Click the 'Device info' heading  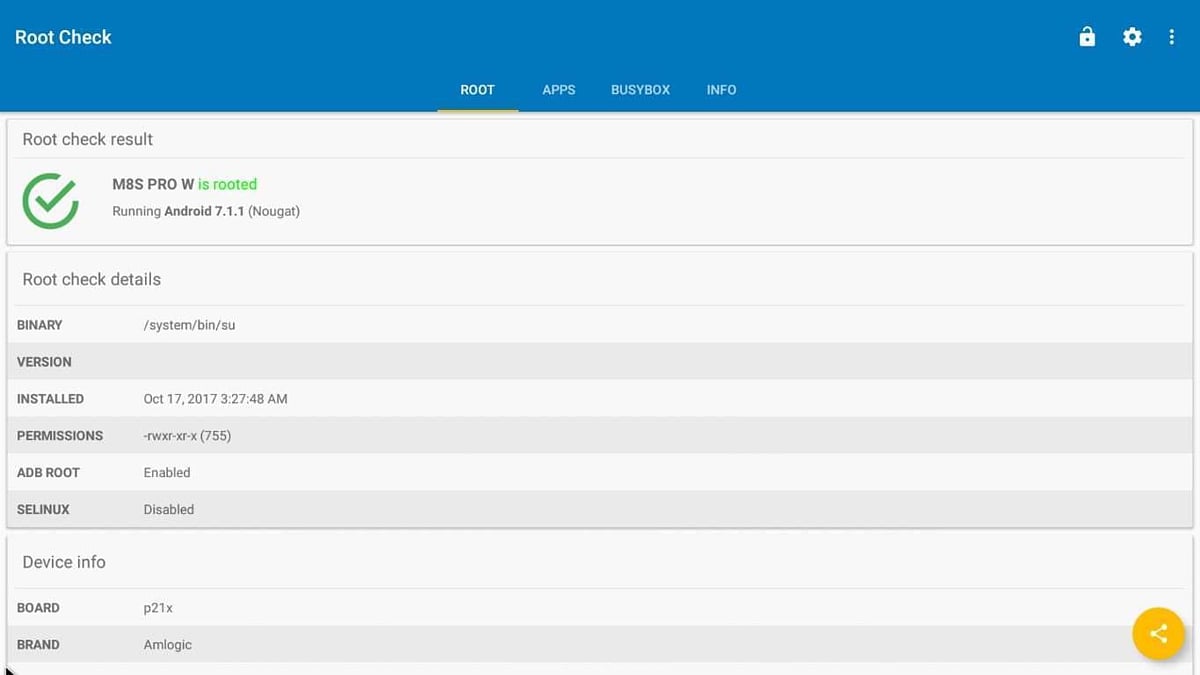pyautogui.click(x=64, y=562)
